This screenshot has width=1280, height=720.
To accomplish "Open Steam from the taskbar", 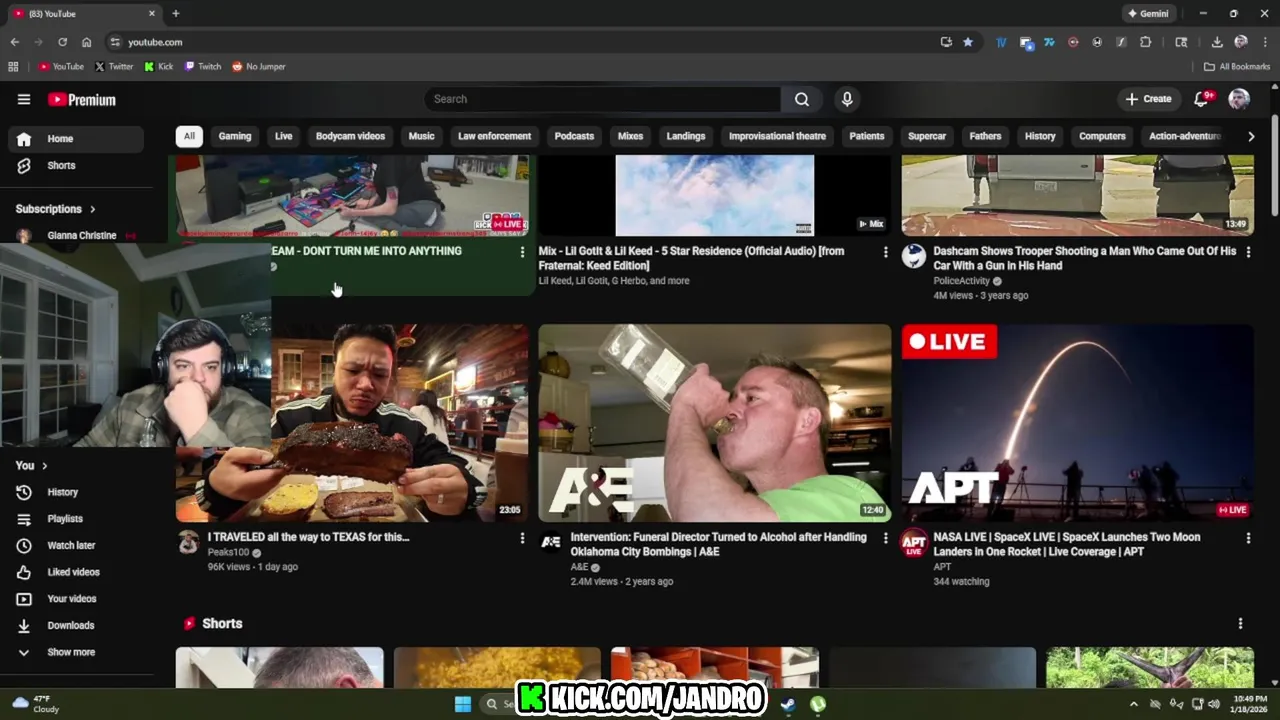I will click(788, 704).
